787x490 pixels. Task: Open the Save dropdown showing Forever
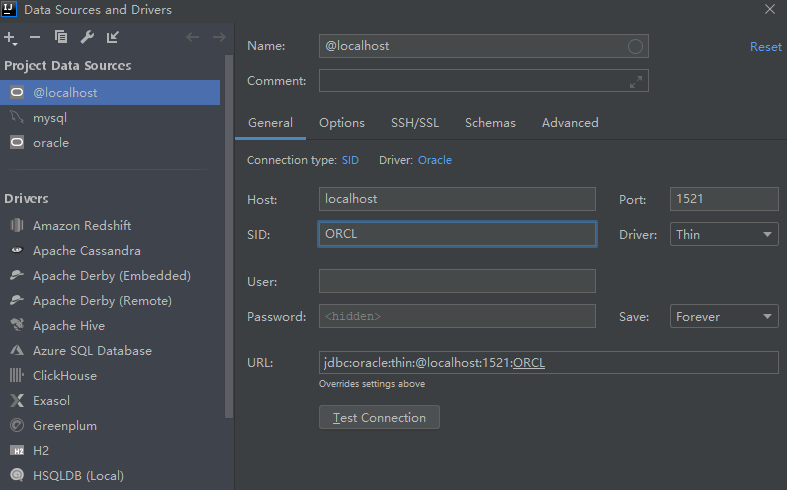click(724, 317)
